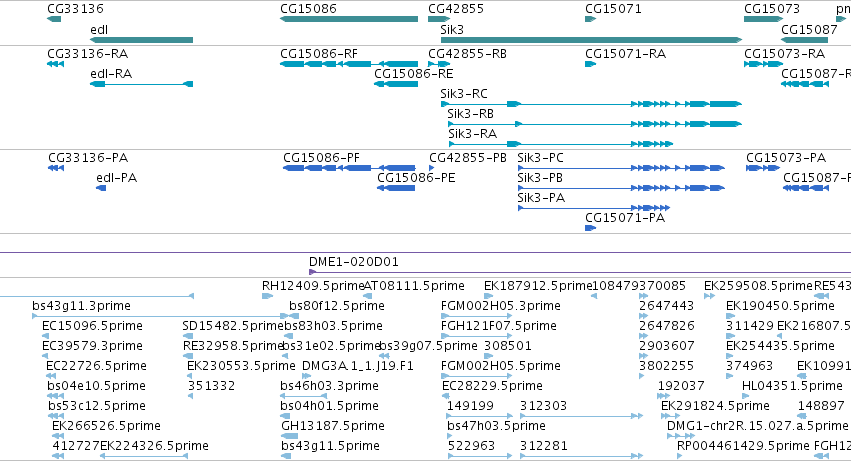
Task: Select the CG15071-PA protein label
Action: pos(625,218)
